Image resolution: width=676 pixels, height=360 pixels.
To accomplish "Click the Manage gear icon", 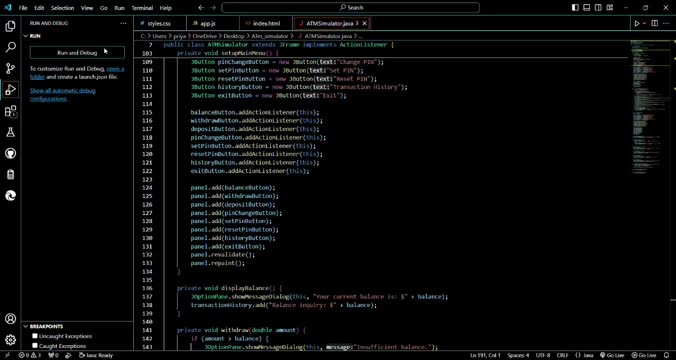I will 10,340.
